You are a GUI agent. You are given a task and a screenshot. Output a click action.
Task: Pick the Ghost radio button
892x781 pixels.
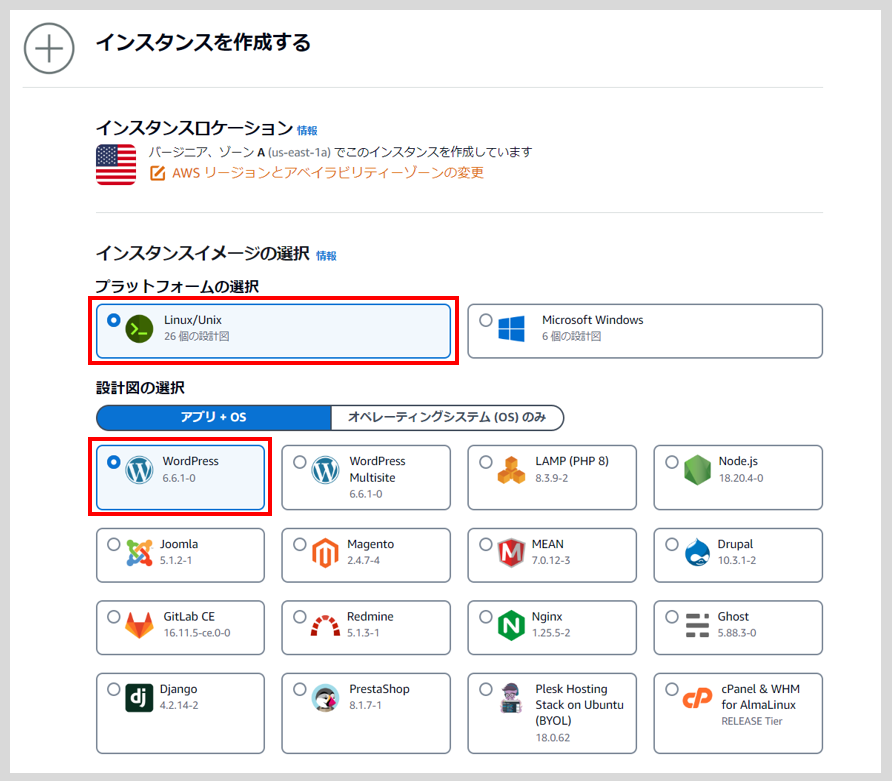(672, 617)
